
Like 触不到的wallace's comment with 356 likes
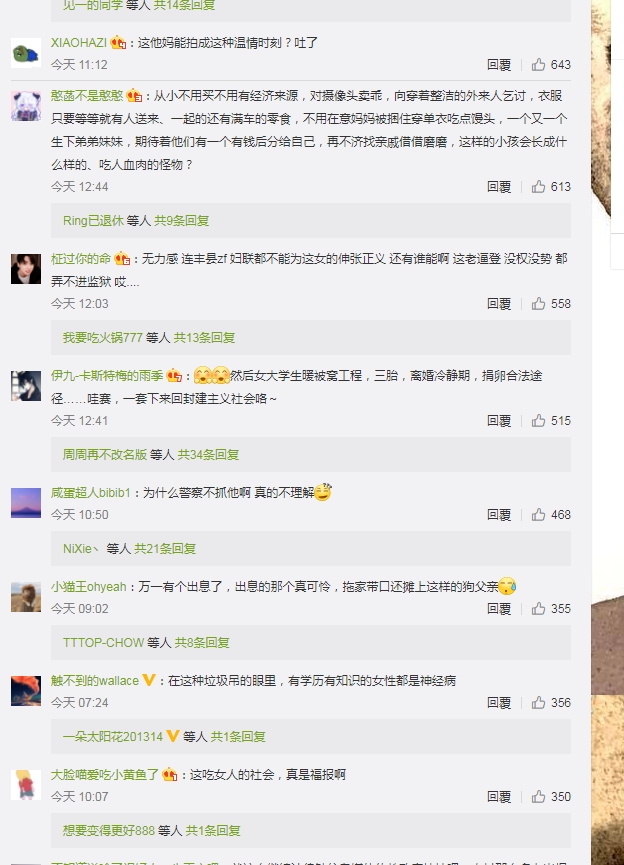tap(538, 702)
